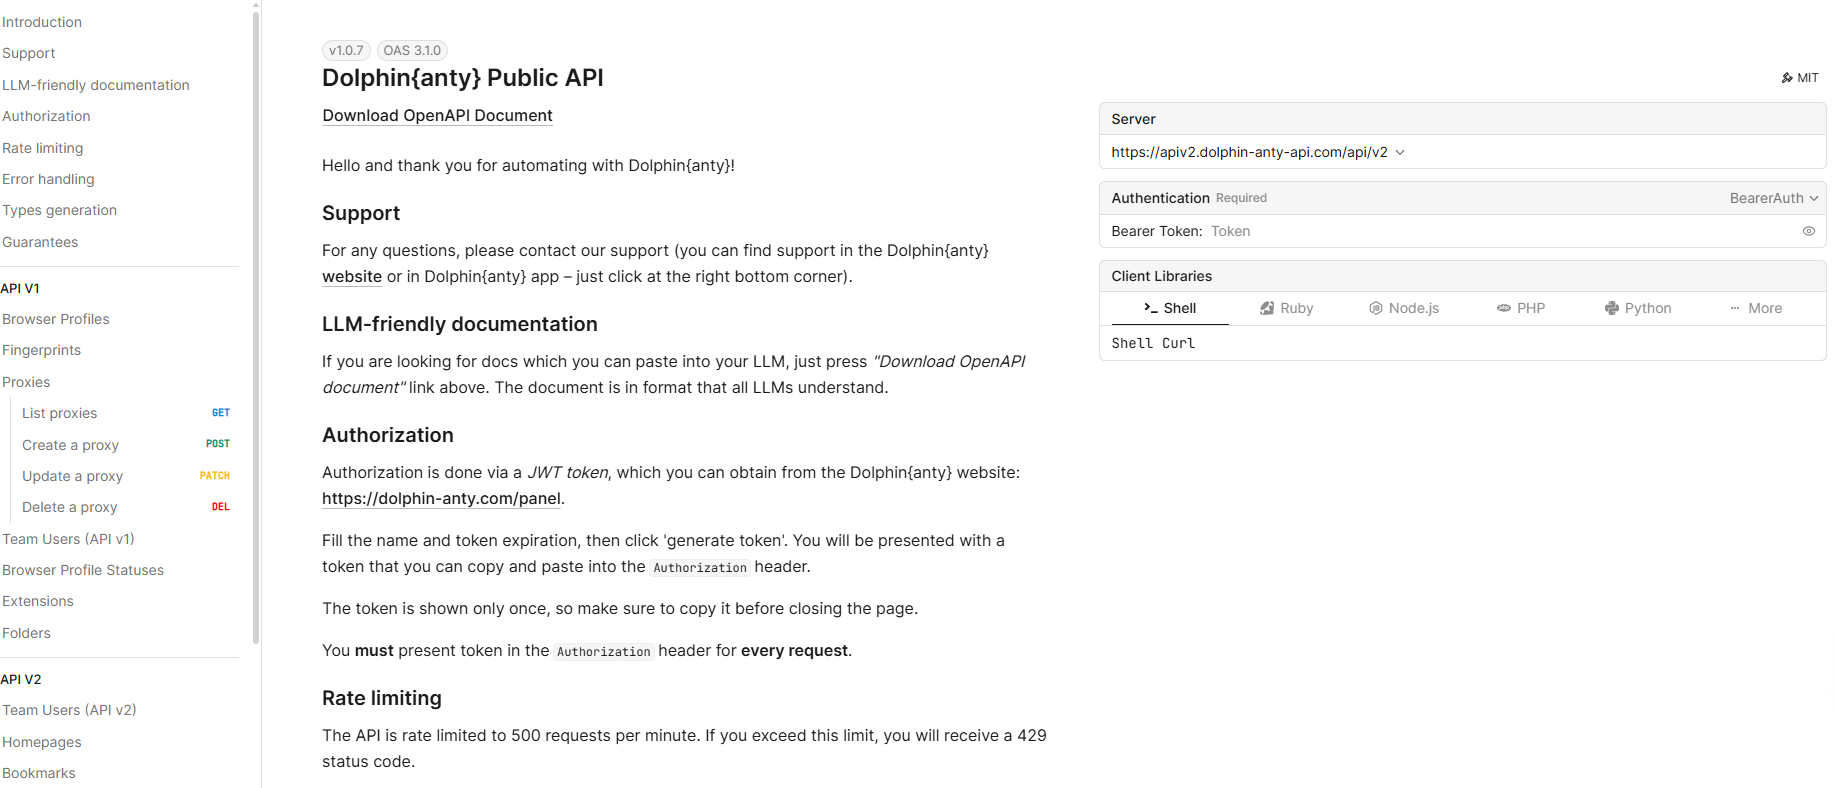The image size is (1835, 788).
Task: Open the server URL dropdown chevron
Action: point(1400,152)
